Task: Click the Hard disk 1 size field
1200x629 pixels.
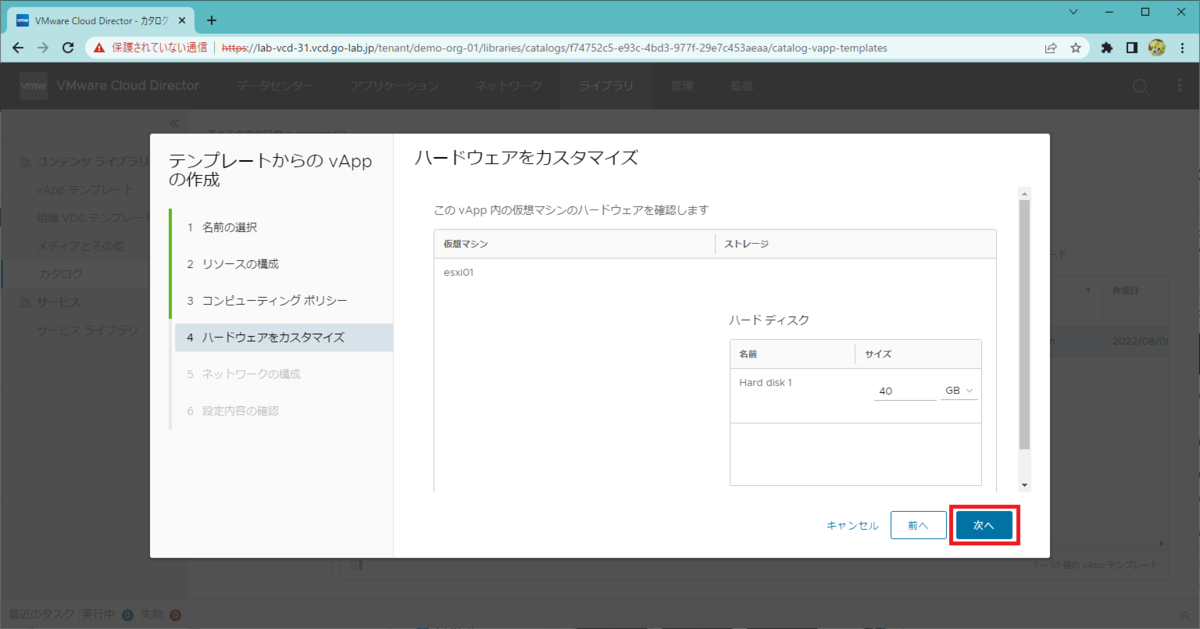Action: (905, 391)
